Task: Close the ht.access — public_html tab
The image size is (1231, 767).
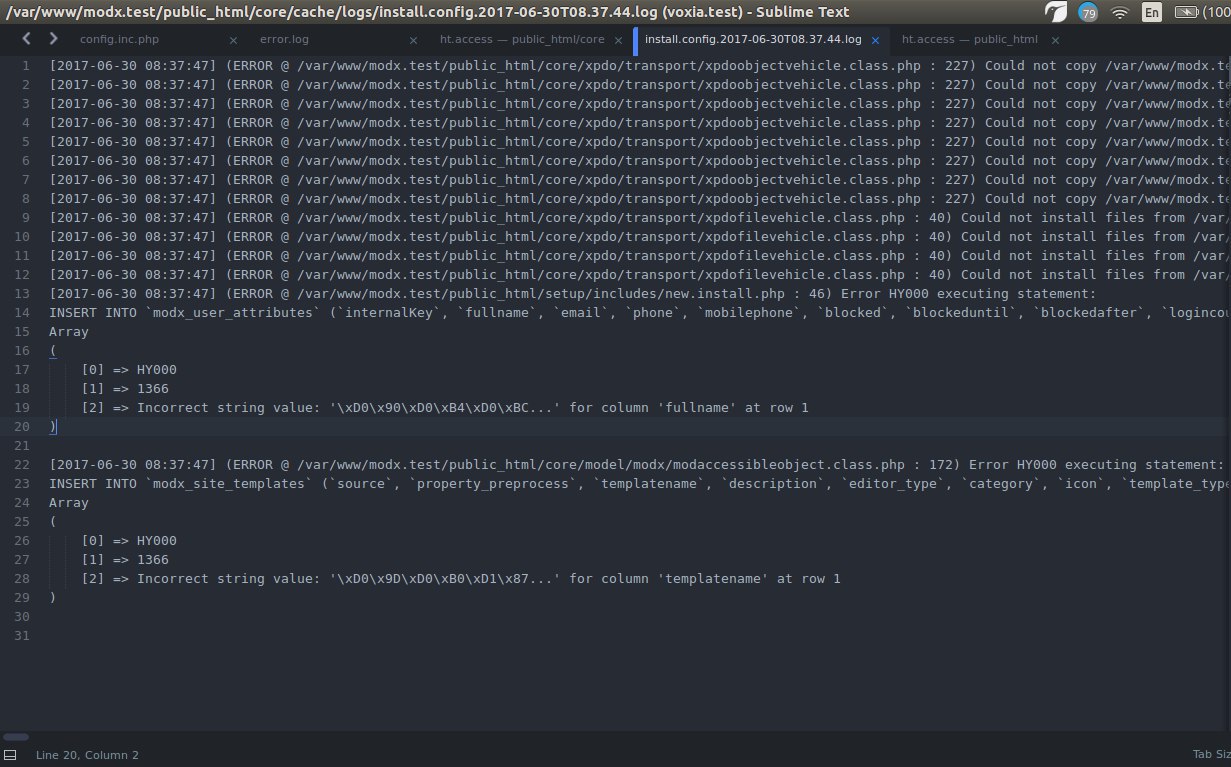Action: (1053, 40)
